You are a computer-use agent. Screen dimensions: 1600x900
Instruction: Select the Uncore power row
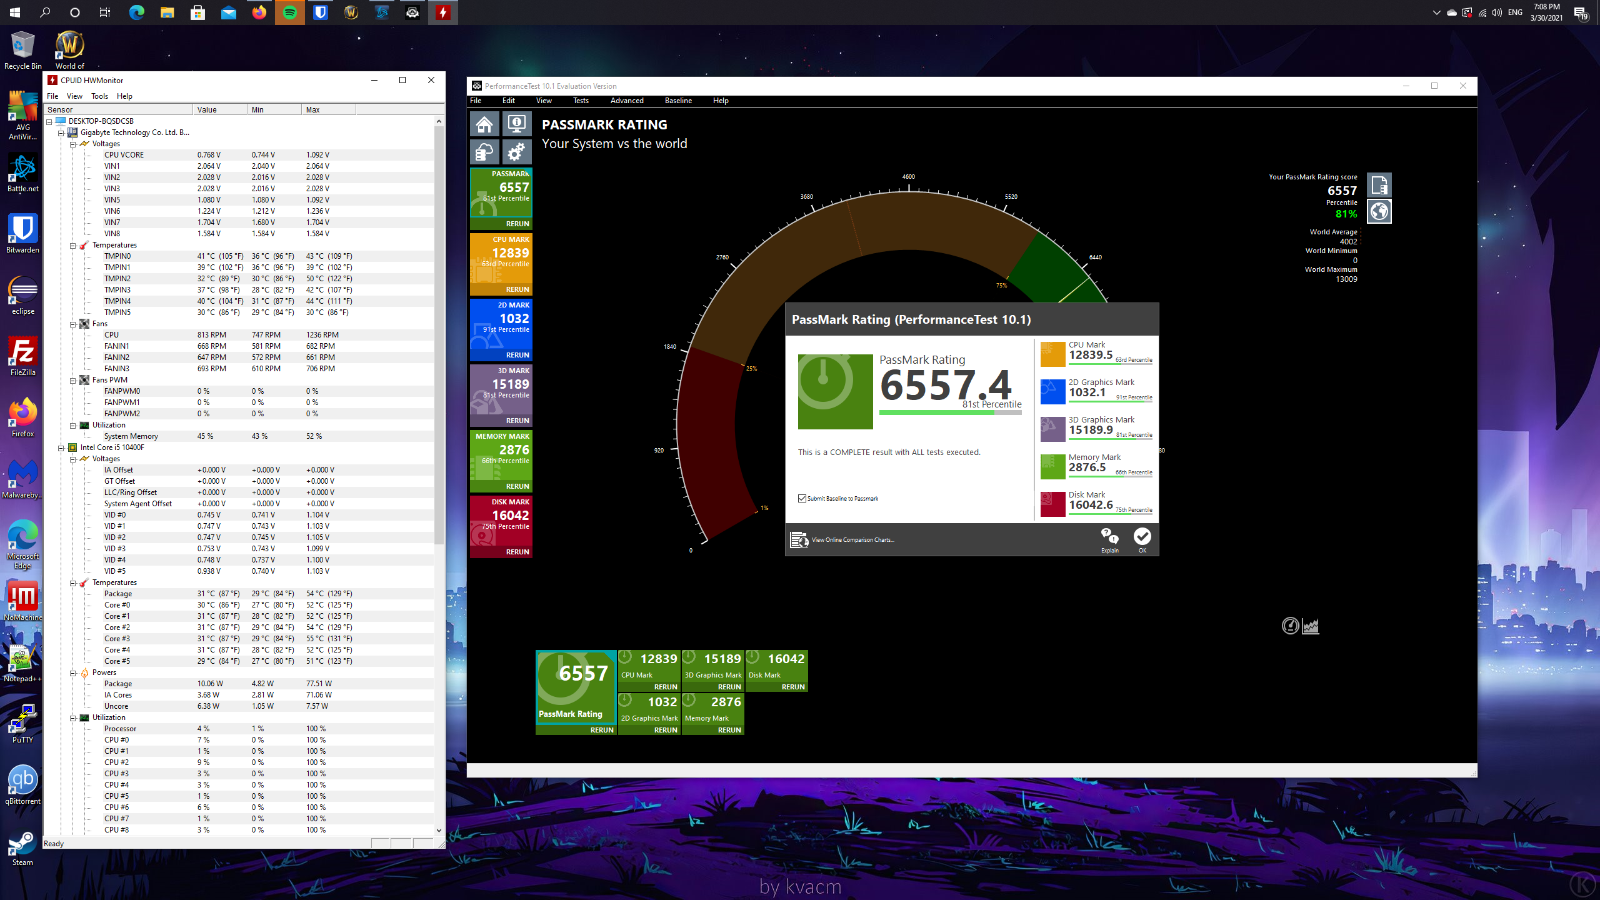tap(240, 706)
